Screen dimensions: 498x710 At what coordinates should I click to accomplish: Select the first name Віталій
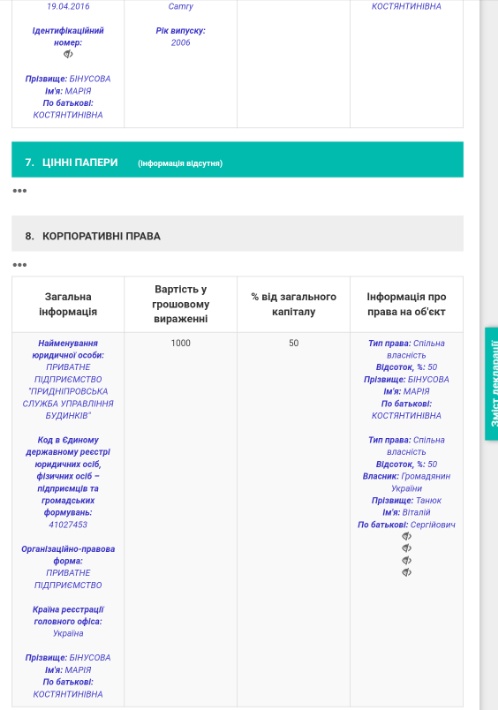pyautogui.click(x=416, y=513)
